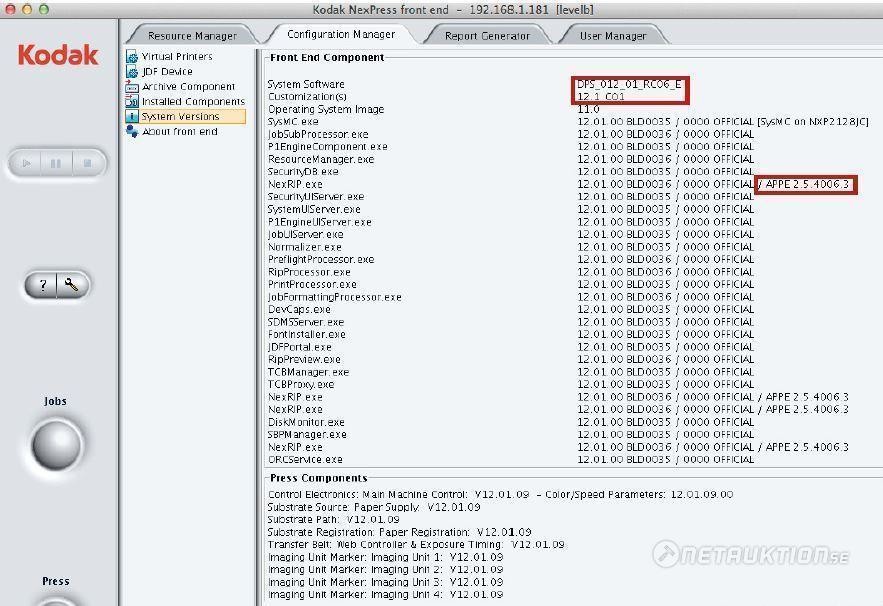Image resolution: width=883 pixels, height=606 pixels.
Task: Click the pause button in sidebar
Action: point(56,163)
